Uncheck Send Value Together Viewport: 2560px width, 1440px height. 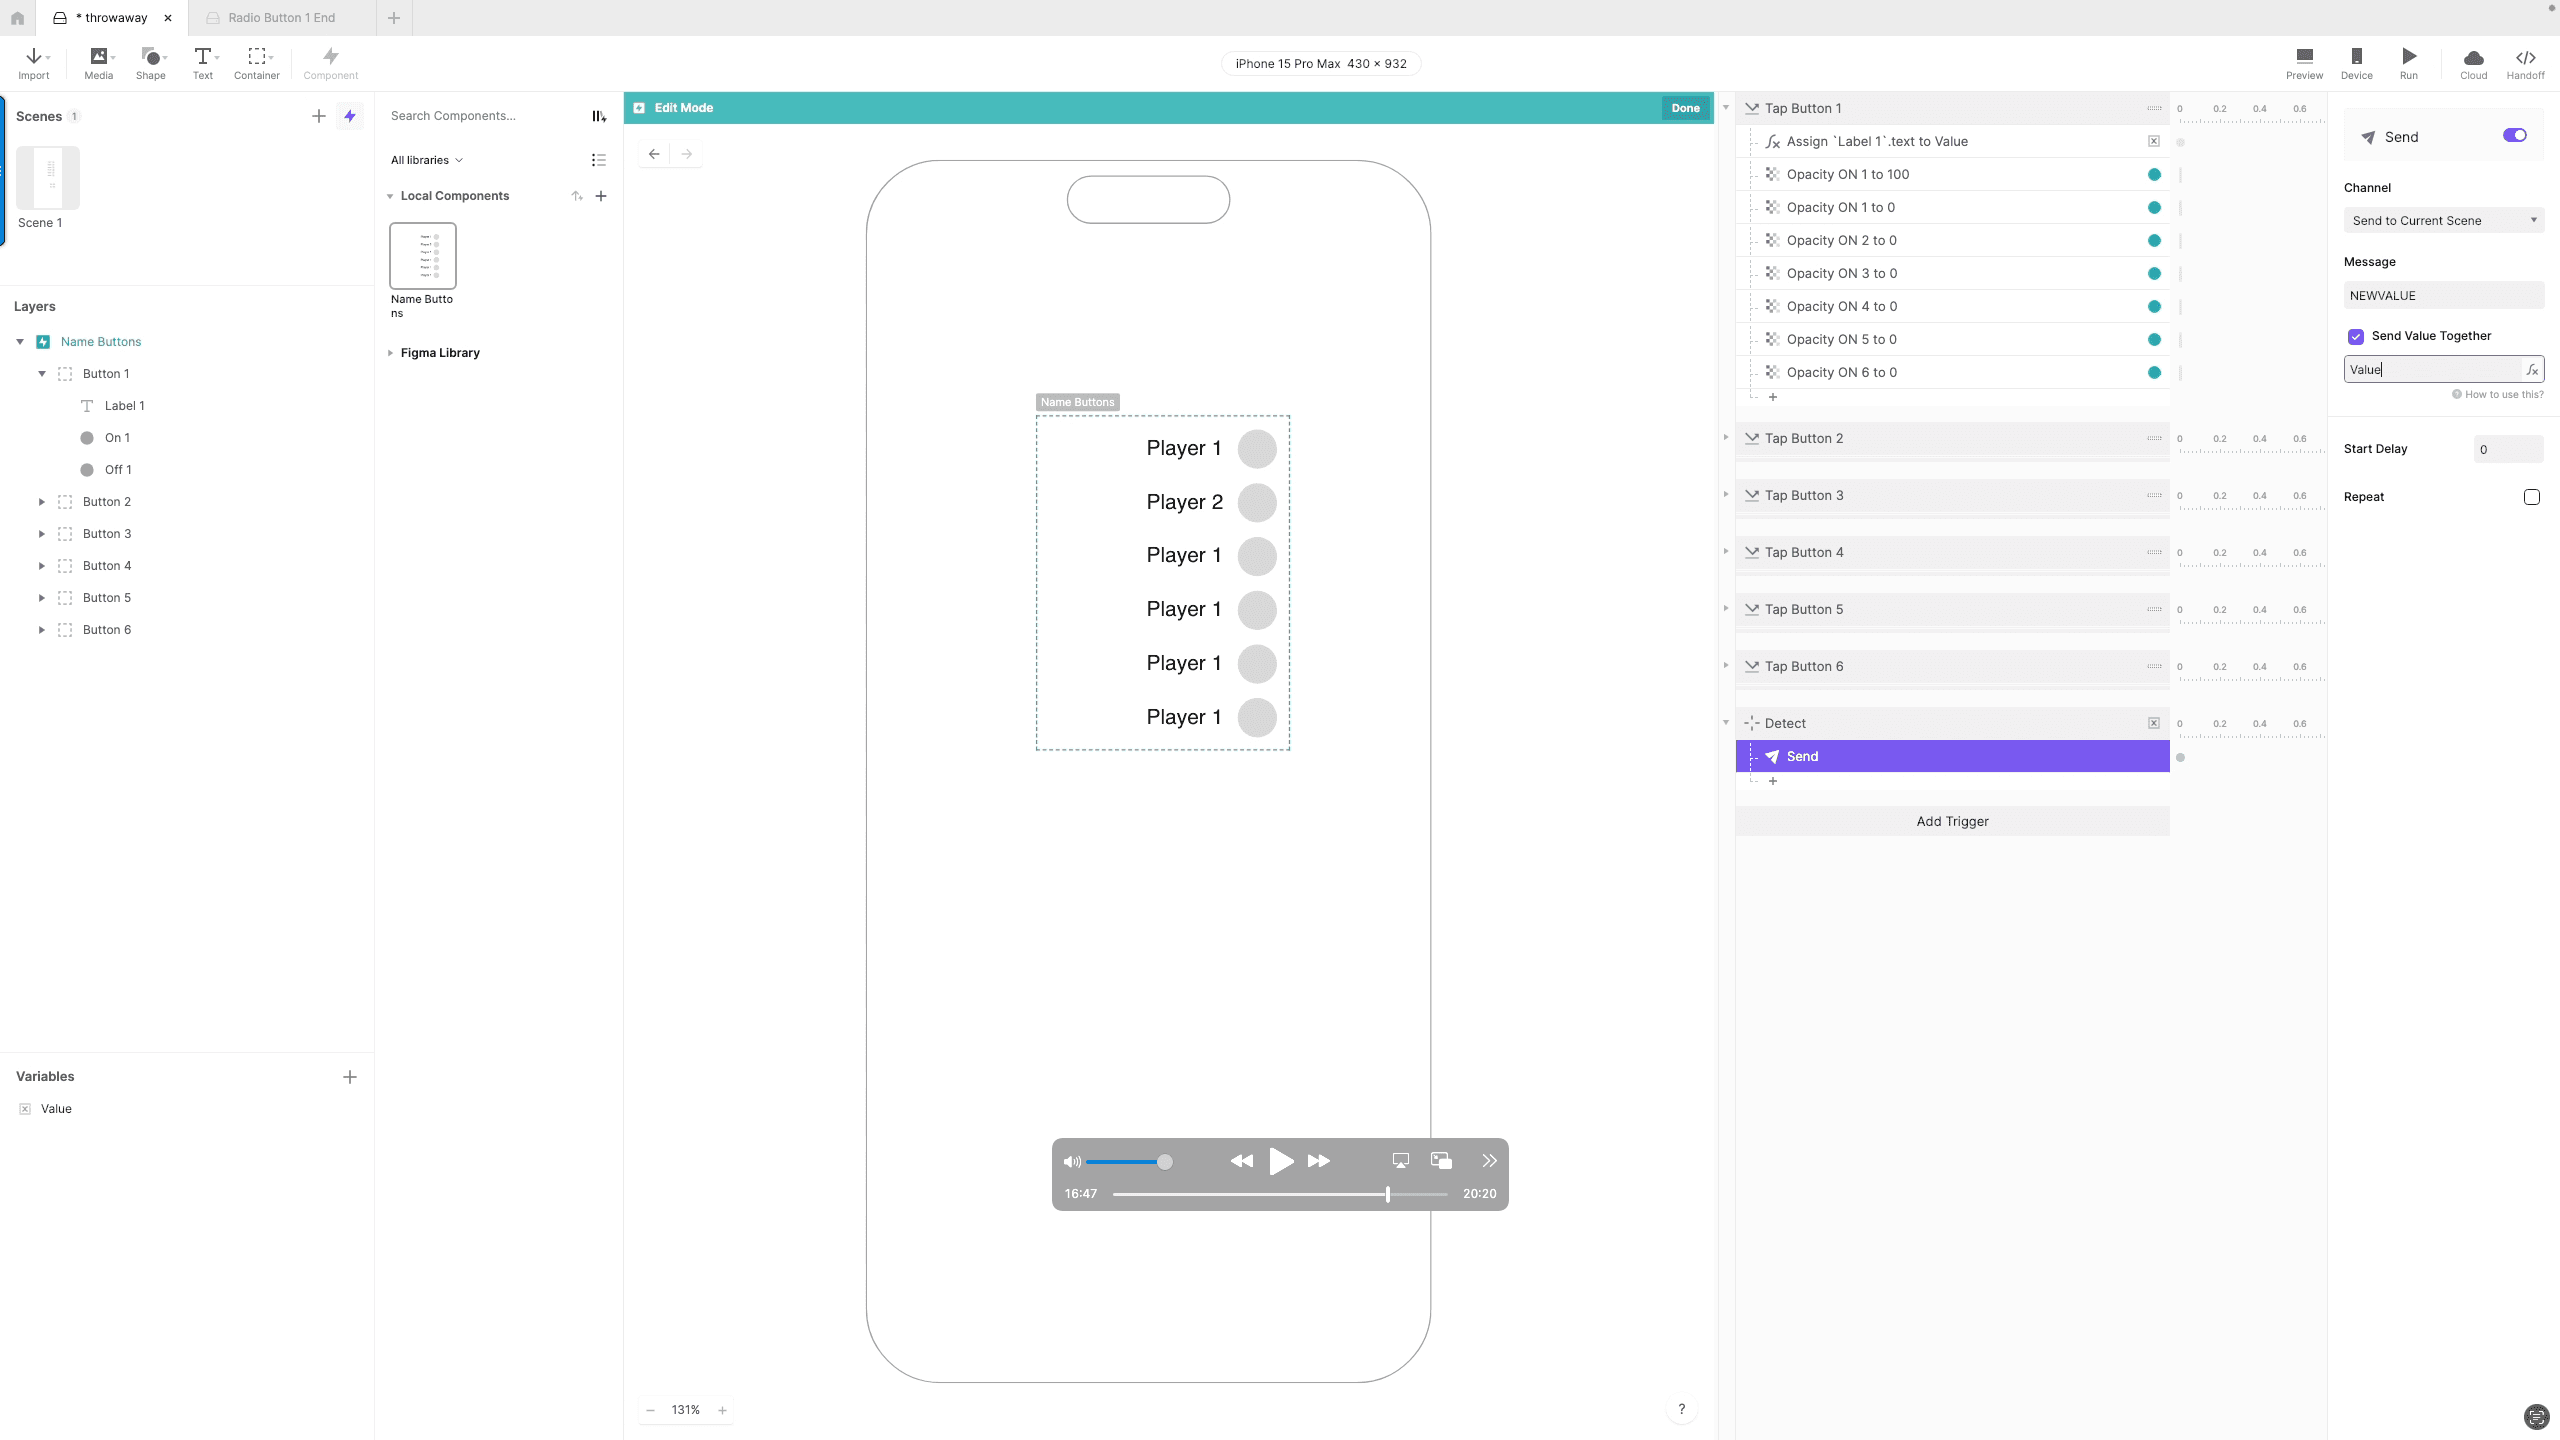click(x=2355, y=336)
